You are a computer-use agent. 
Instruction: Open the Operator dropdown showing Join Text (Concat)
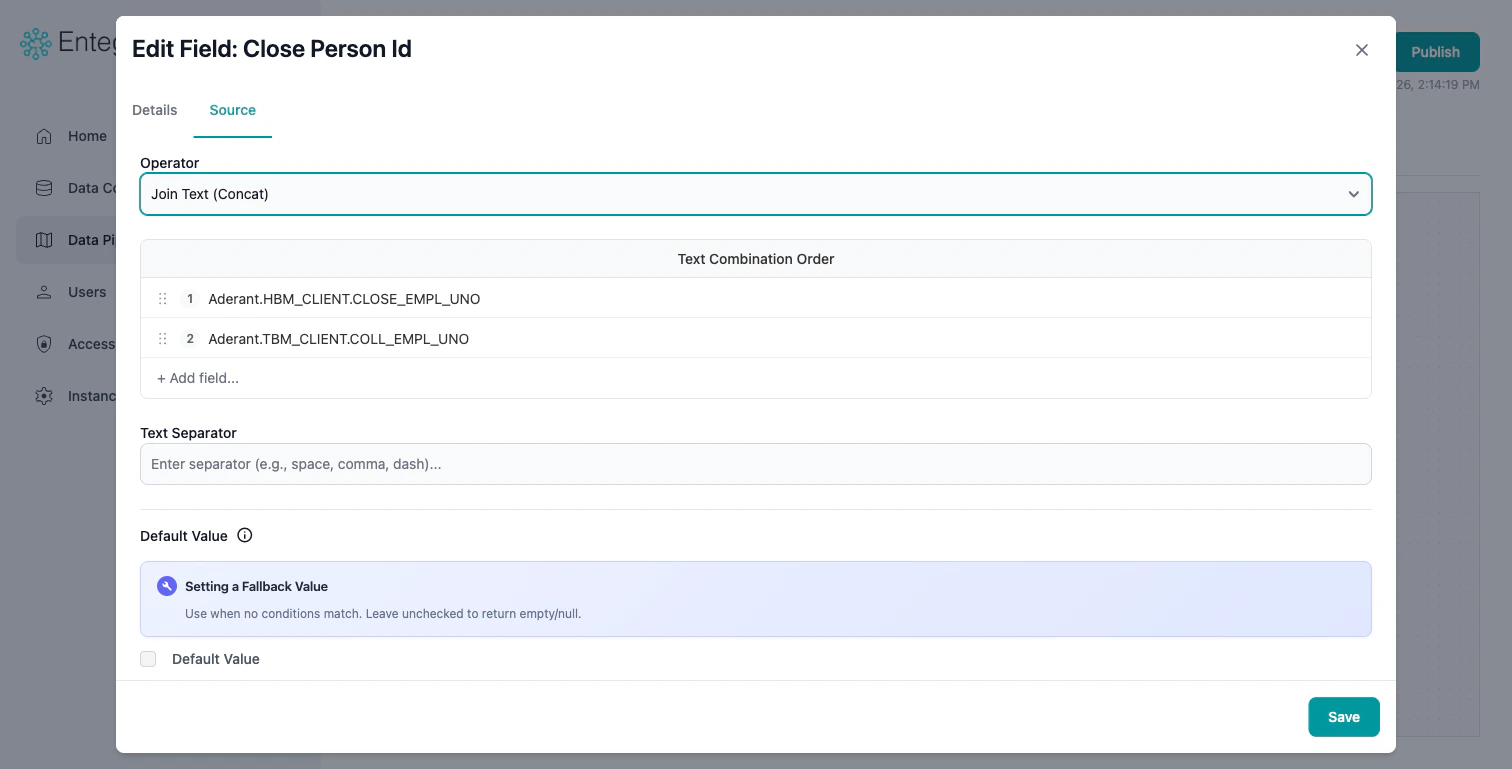(x=756, y=194)
